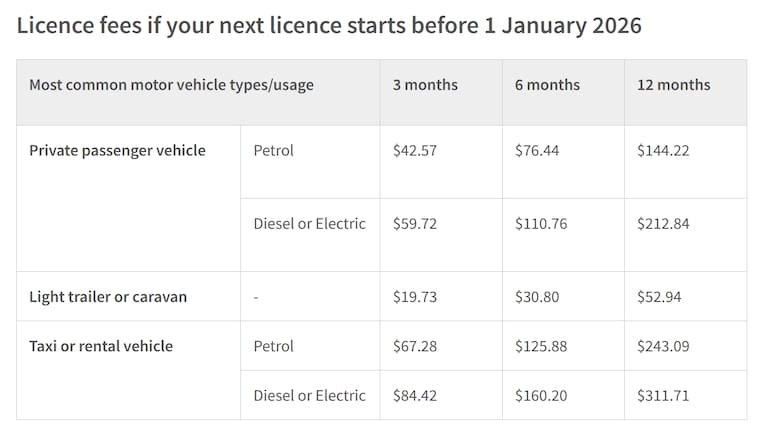Select the 'Taxi or rental vehicle' row label

[x=101, y=346]
